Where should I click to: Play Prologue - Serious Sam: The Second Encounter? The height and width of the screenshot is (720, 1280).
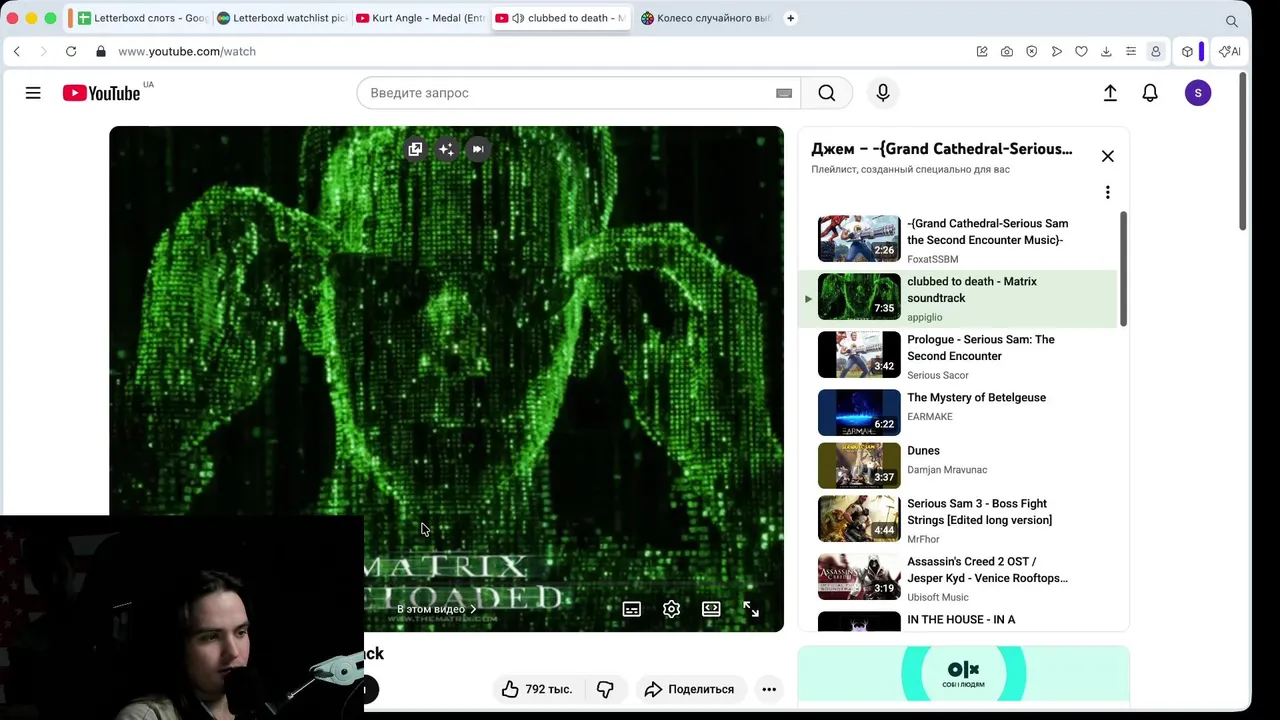[x=958, y=356]
